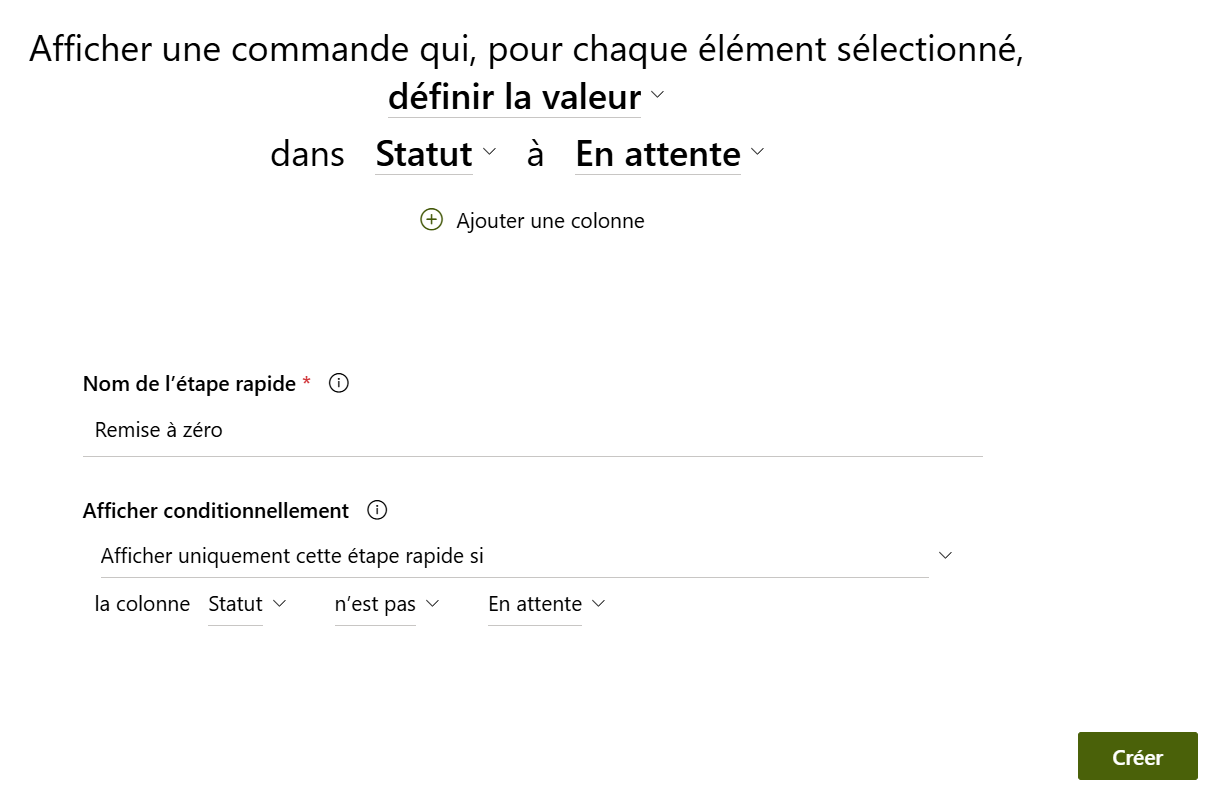1207x788 pixels.
Task: Open 'Afficher uniquement cette étape rapide si' dropdown
Action: pos(514,556)
